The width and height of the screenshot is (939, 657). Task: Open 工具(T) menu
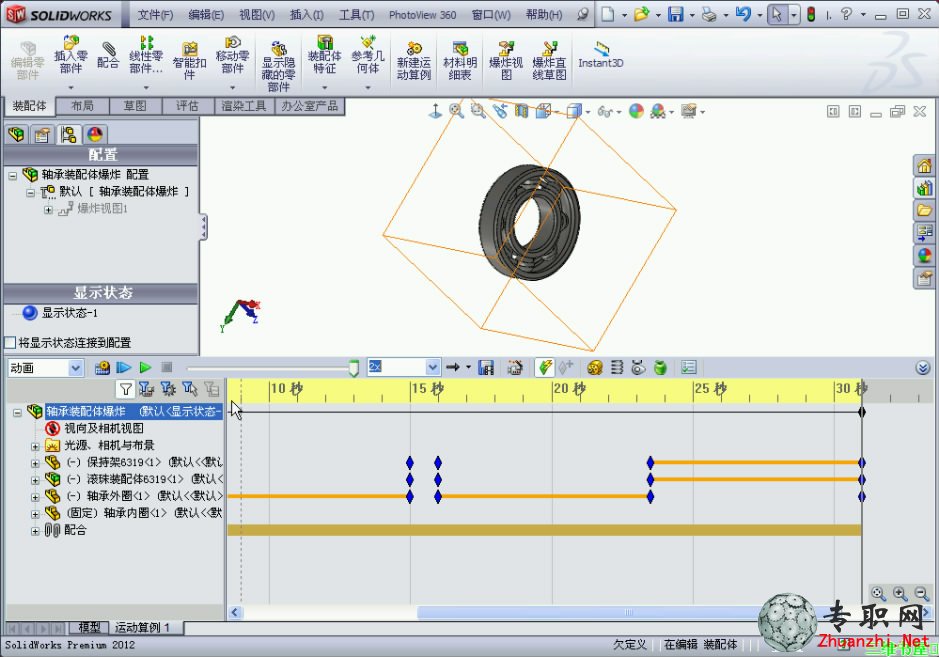356,15
